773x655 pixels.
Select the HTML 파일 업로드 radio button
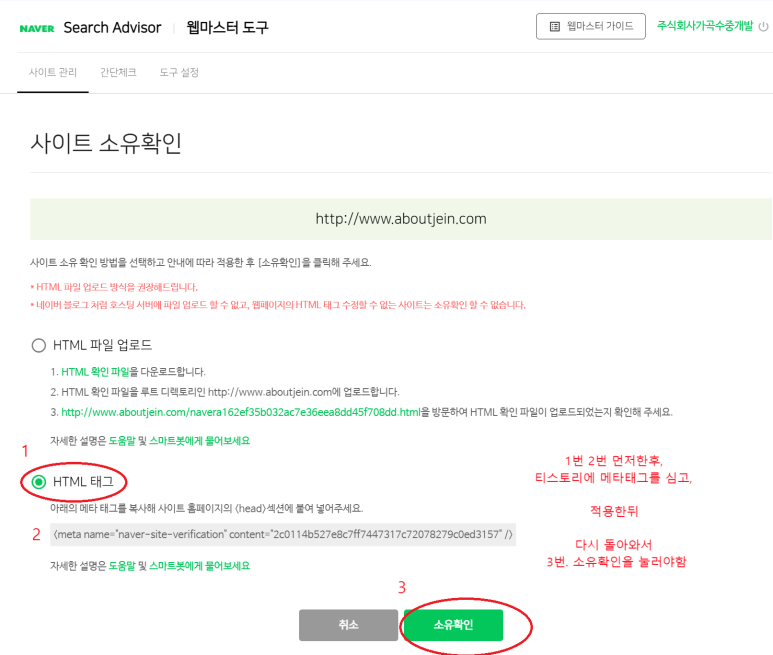pyautogui.click(x=38, y=345)
